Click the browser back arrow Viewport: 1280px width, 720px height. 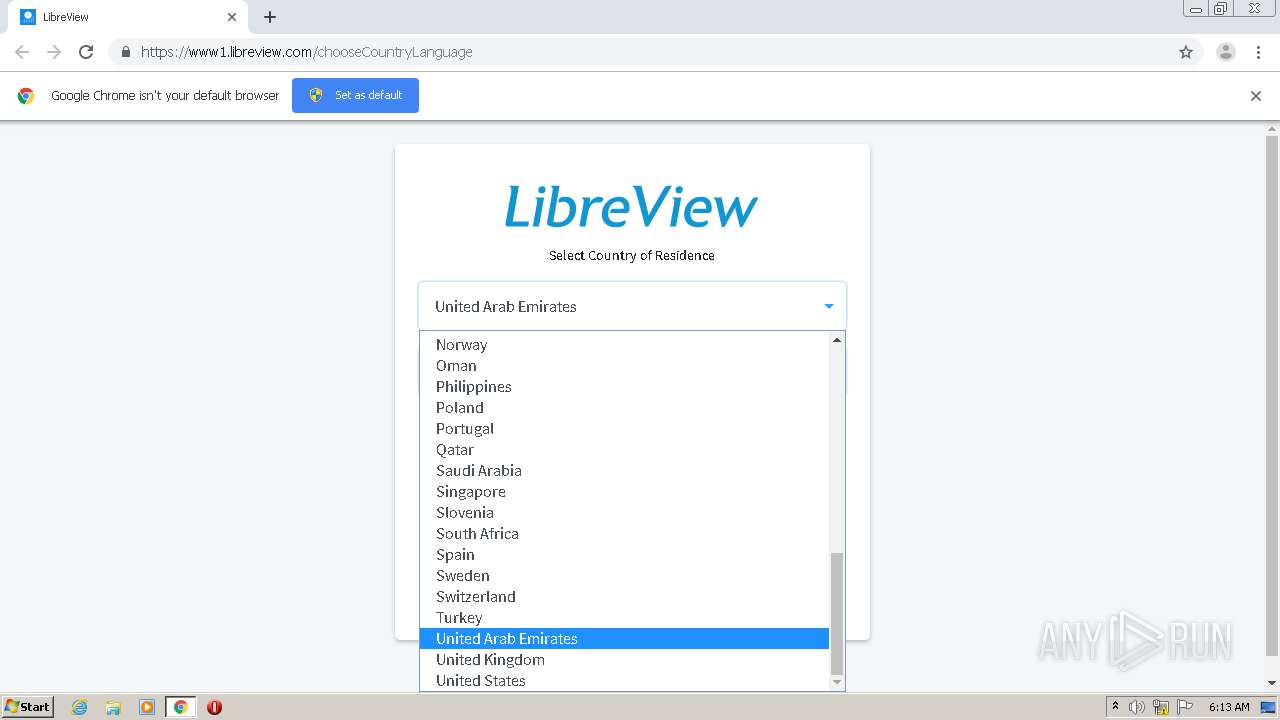point(22,52)
